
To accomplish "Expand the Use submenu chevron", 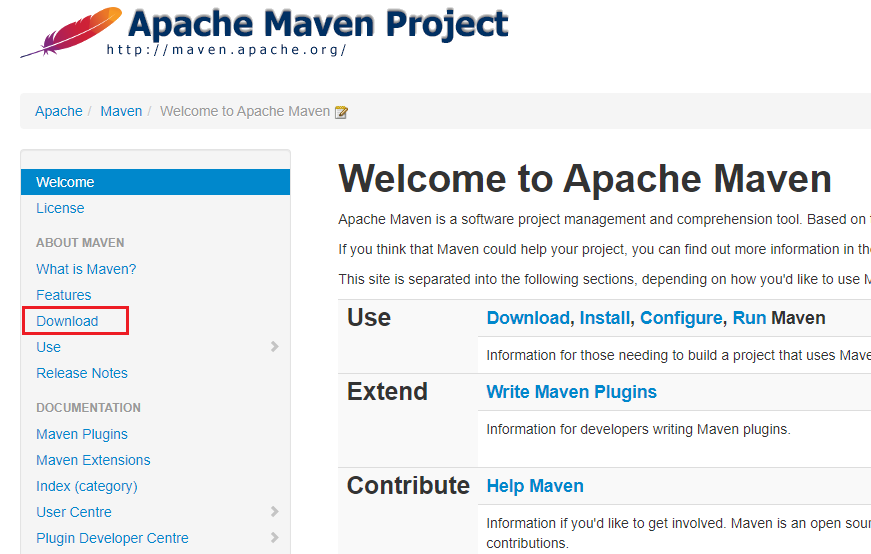I will click(274, 347).
